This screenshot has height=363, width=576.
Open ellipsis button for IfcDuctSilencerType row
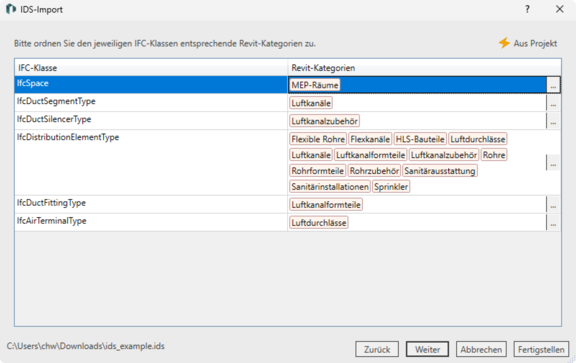(x=553, y=121)
